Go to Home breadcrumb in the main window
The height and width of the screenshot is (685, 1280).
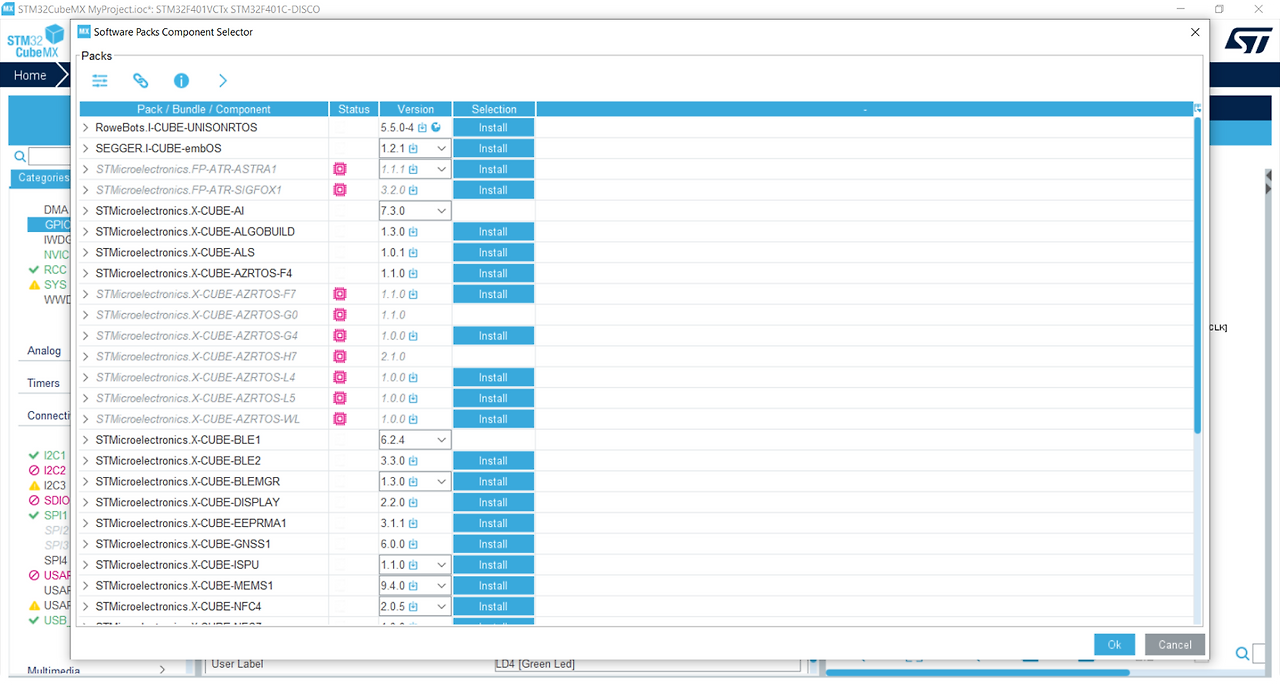tap(30, 75)
